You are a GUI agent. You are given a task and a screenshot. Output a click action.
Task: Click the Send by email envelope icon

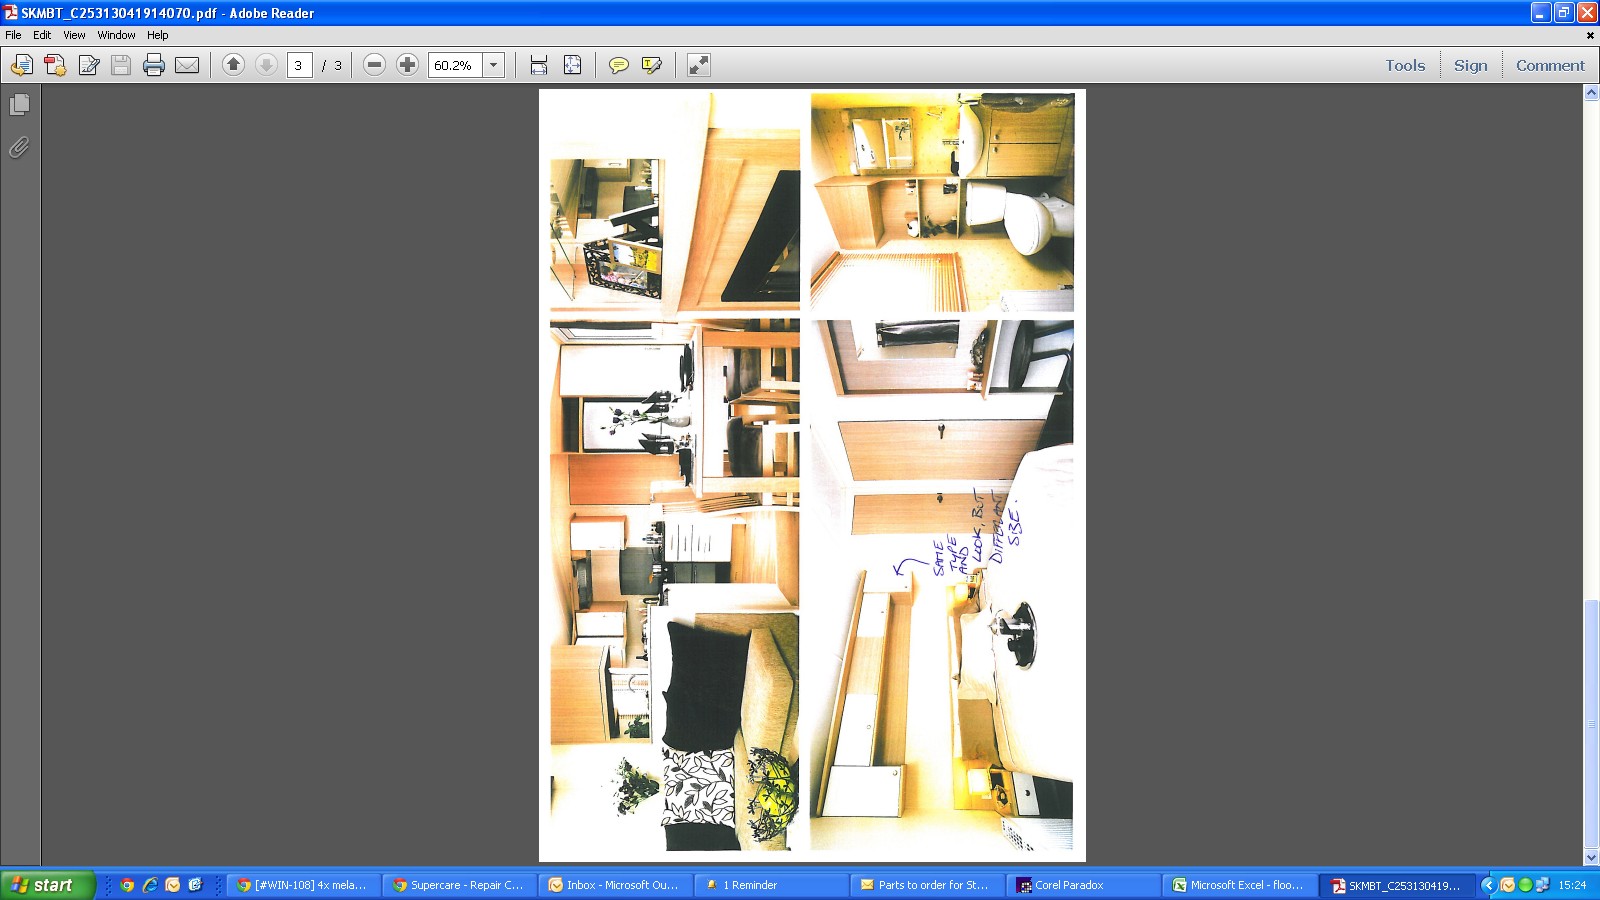coord(187,66)
